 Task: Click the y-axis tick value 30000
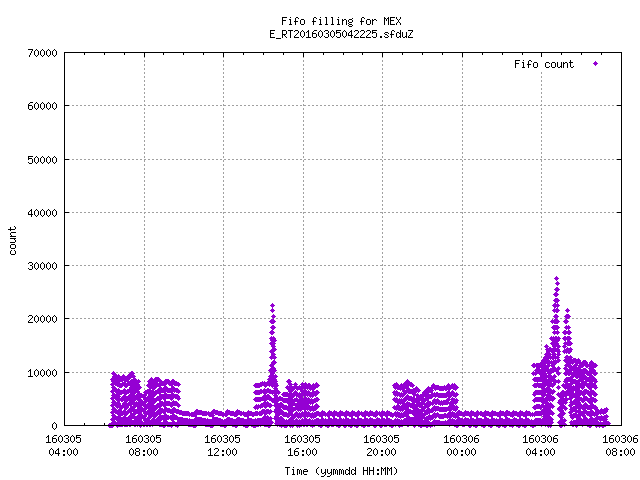tap(42, 266)
